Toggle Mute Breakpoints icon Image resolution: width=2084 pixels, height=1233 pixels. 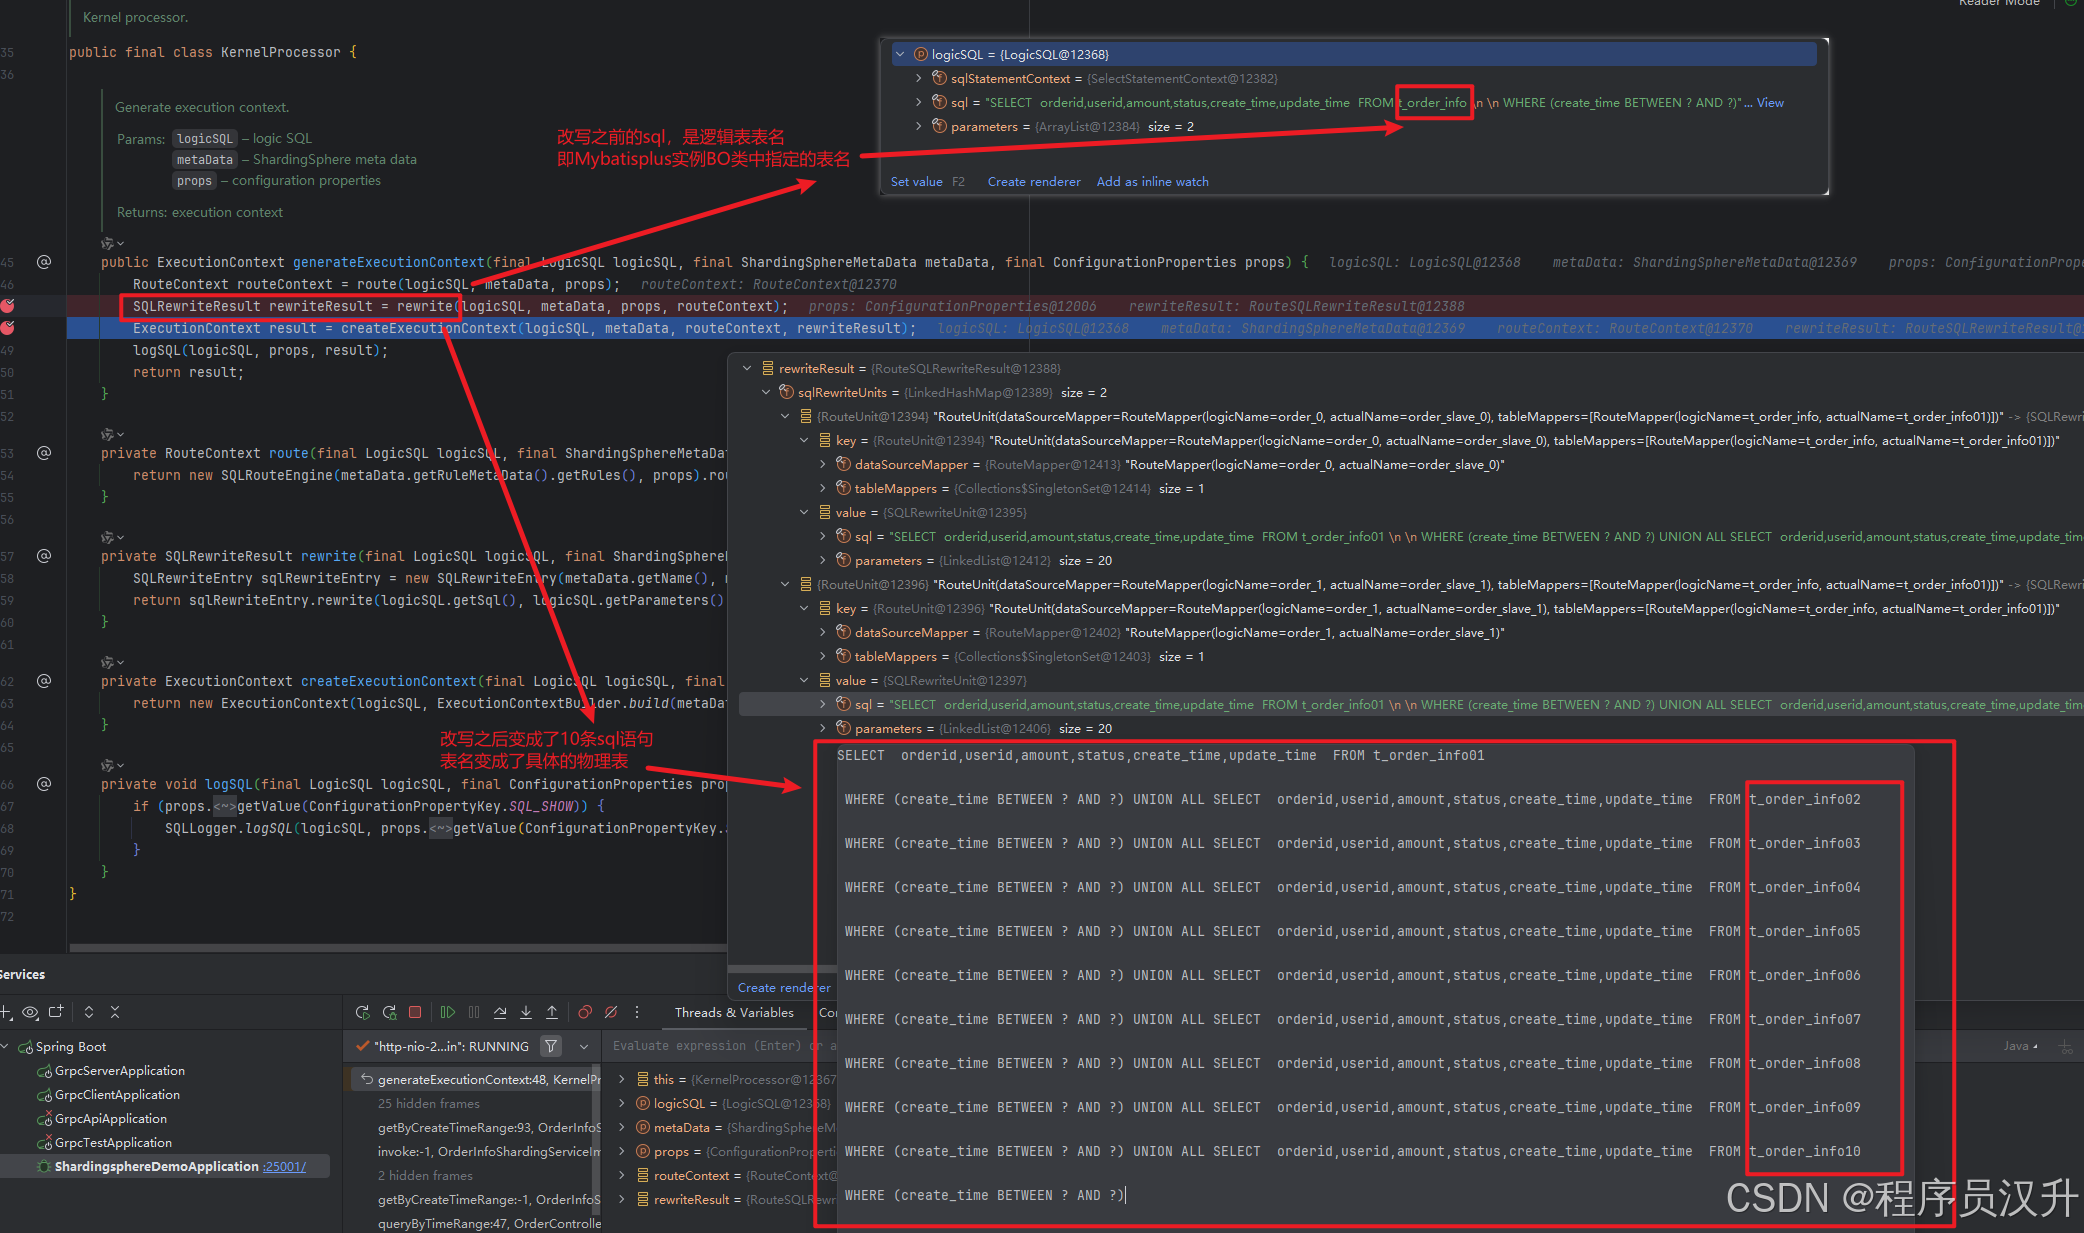[x=611, y=1012]
